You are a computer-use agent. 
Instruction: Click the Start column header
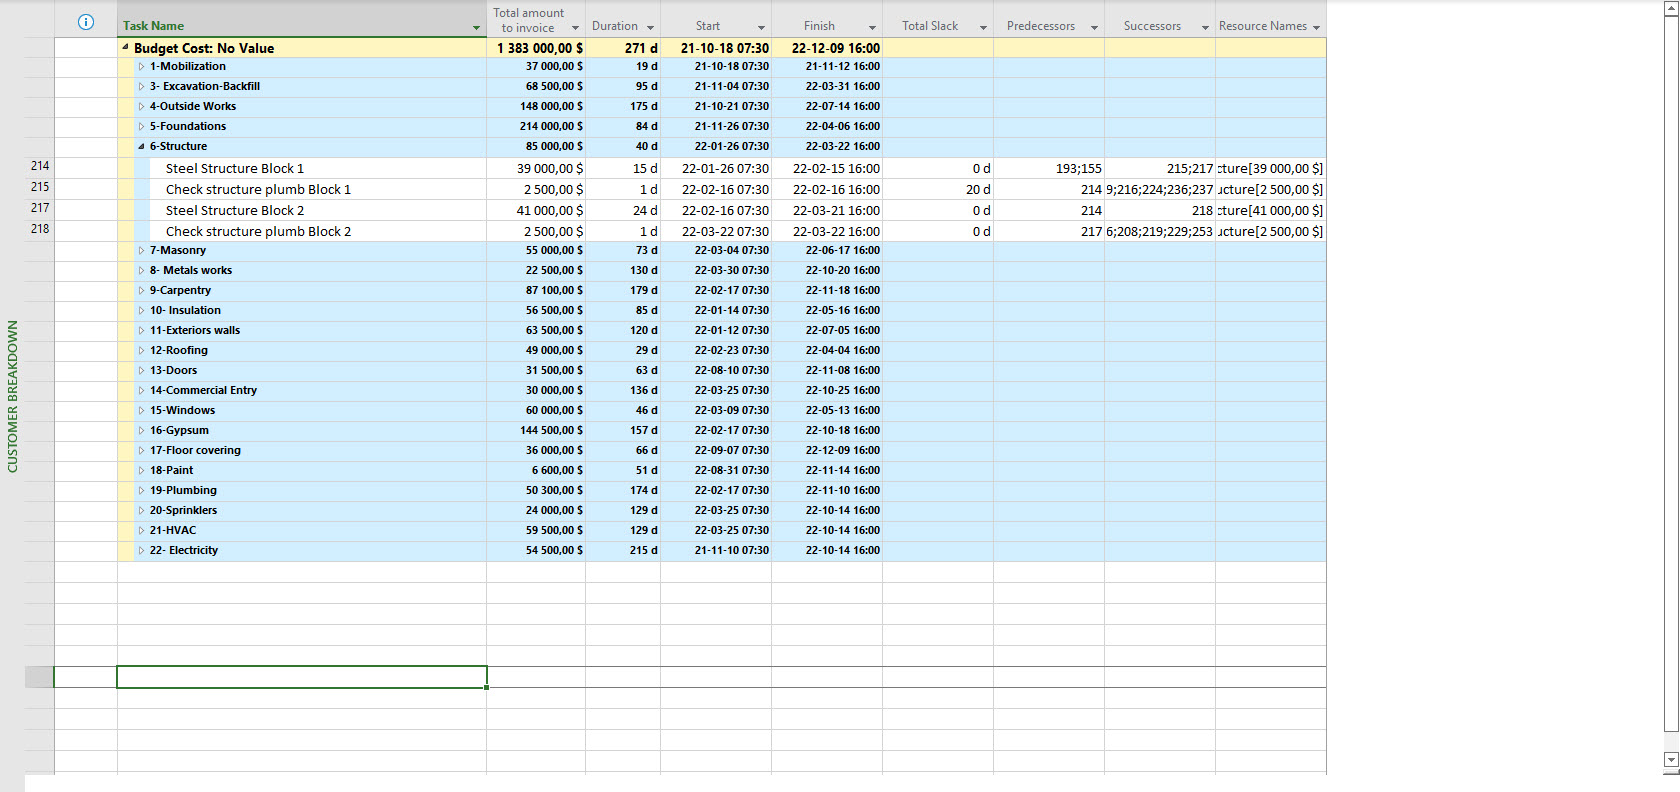pos(708,26)
